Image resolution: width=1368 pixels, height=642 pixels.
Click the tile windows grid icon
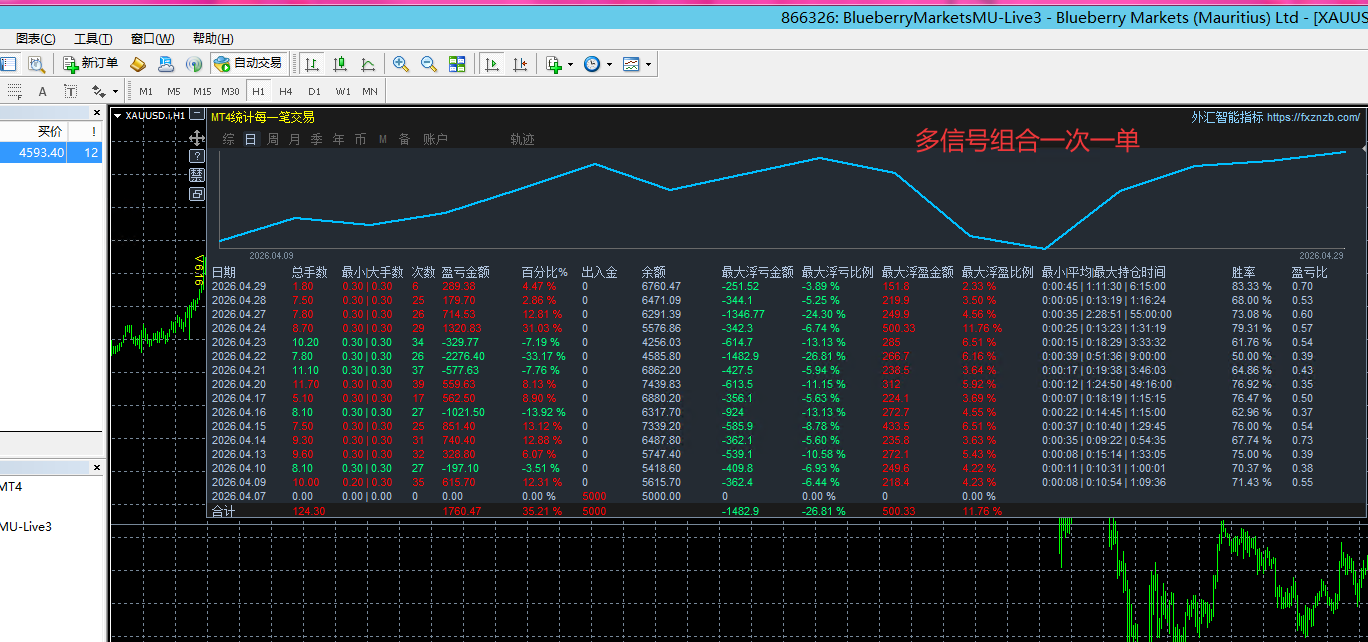pos(457,64)
